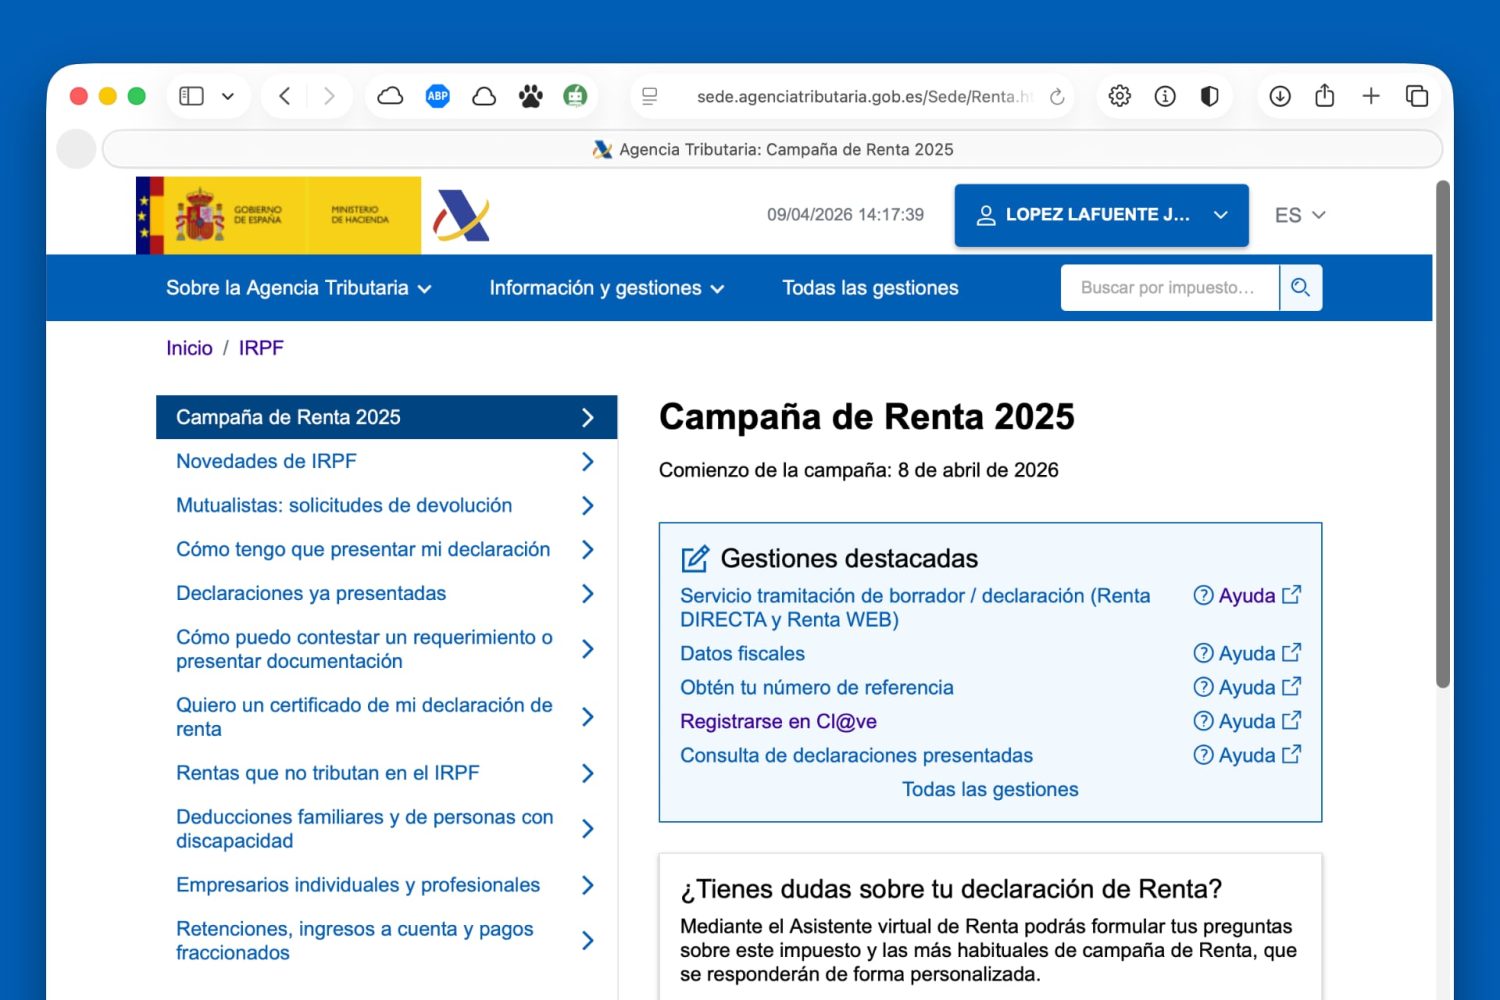Click the Ayuda help icon beside Datos fiscales
Image resolution: width=1500 pixels, height=1000 pixels.
pos(1203,653)
